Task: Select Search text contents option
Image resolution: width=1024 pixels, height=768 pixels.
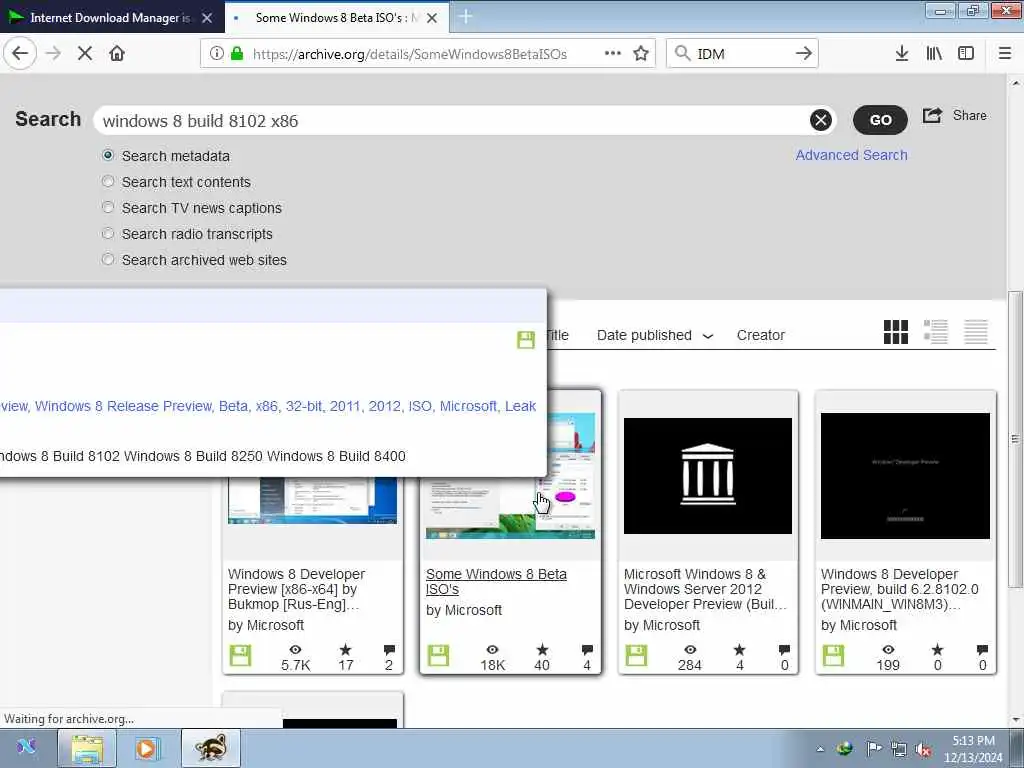Action: (x=108, y=182)
